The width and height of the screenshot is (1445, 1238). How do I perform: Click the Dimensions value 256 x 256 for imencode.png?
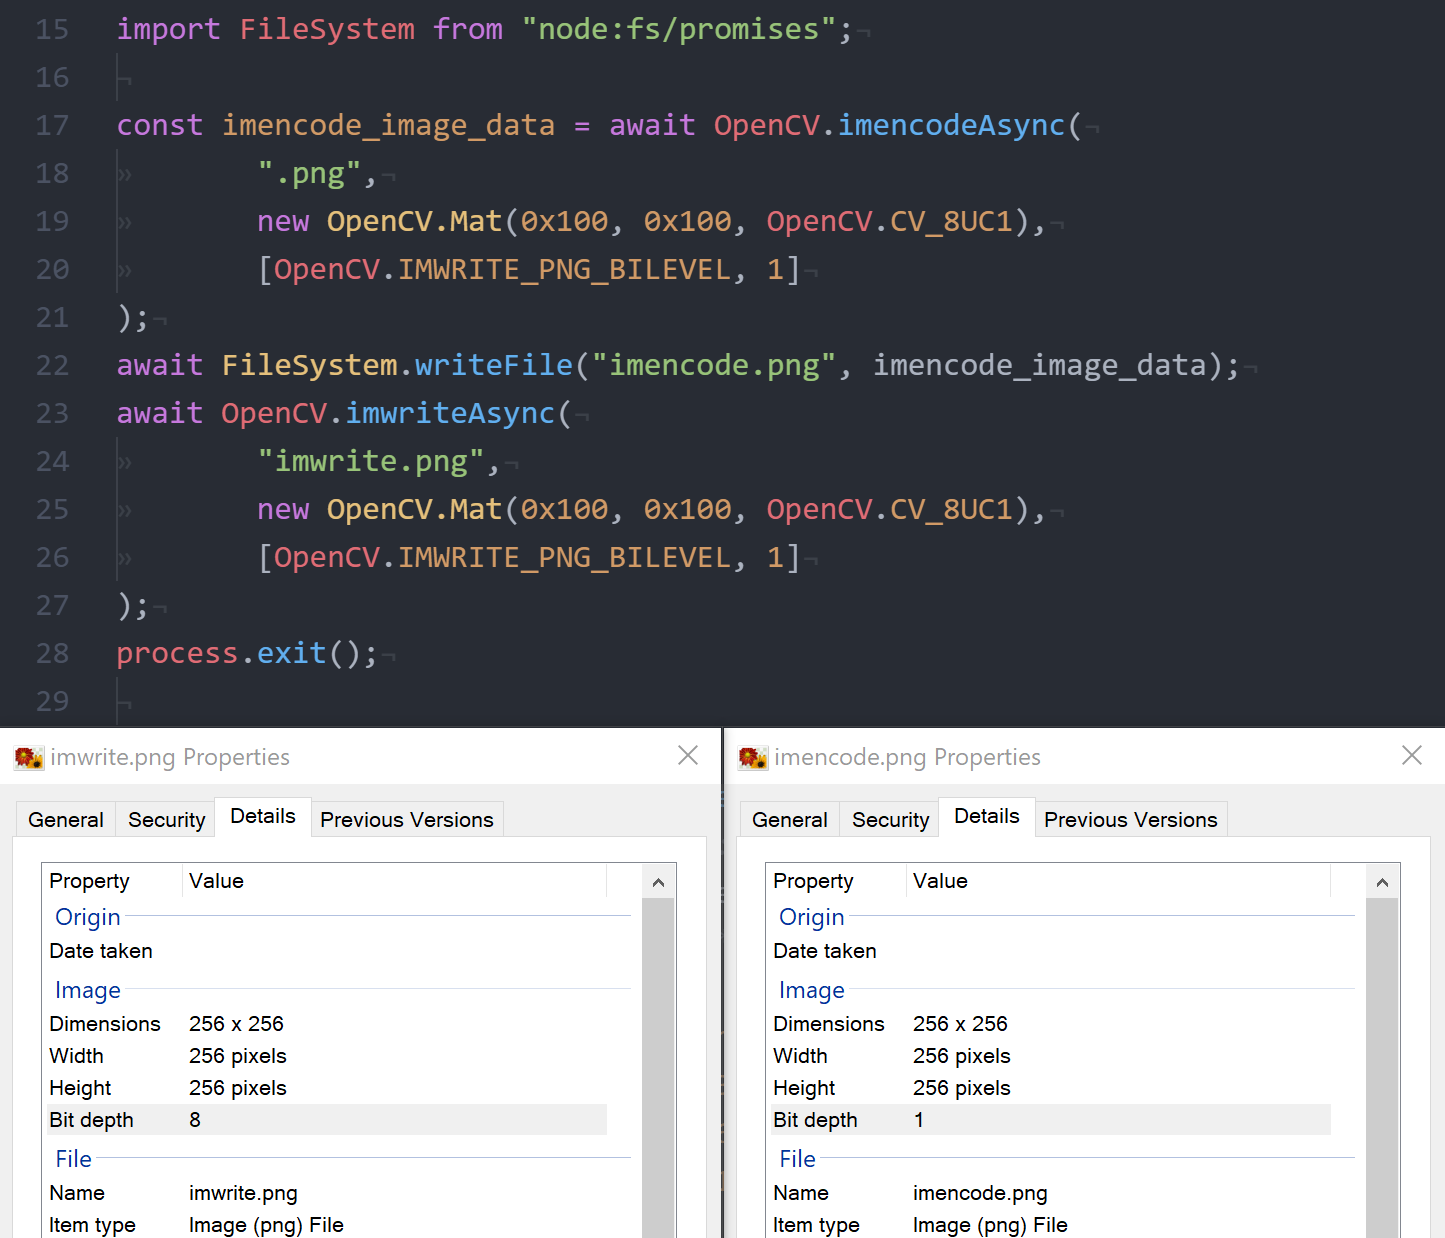tap(960, 1023)
